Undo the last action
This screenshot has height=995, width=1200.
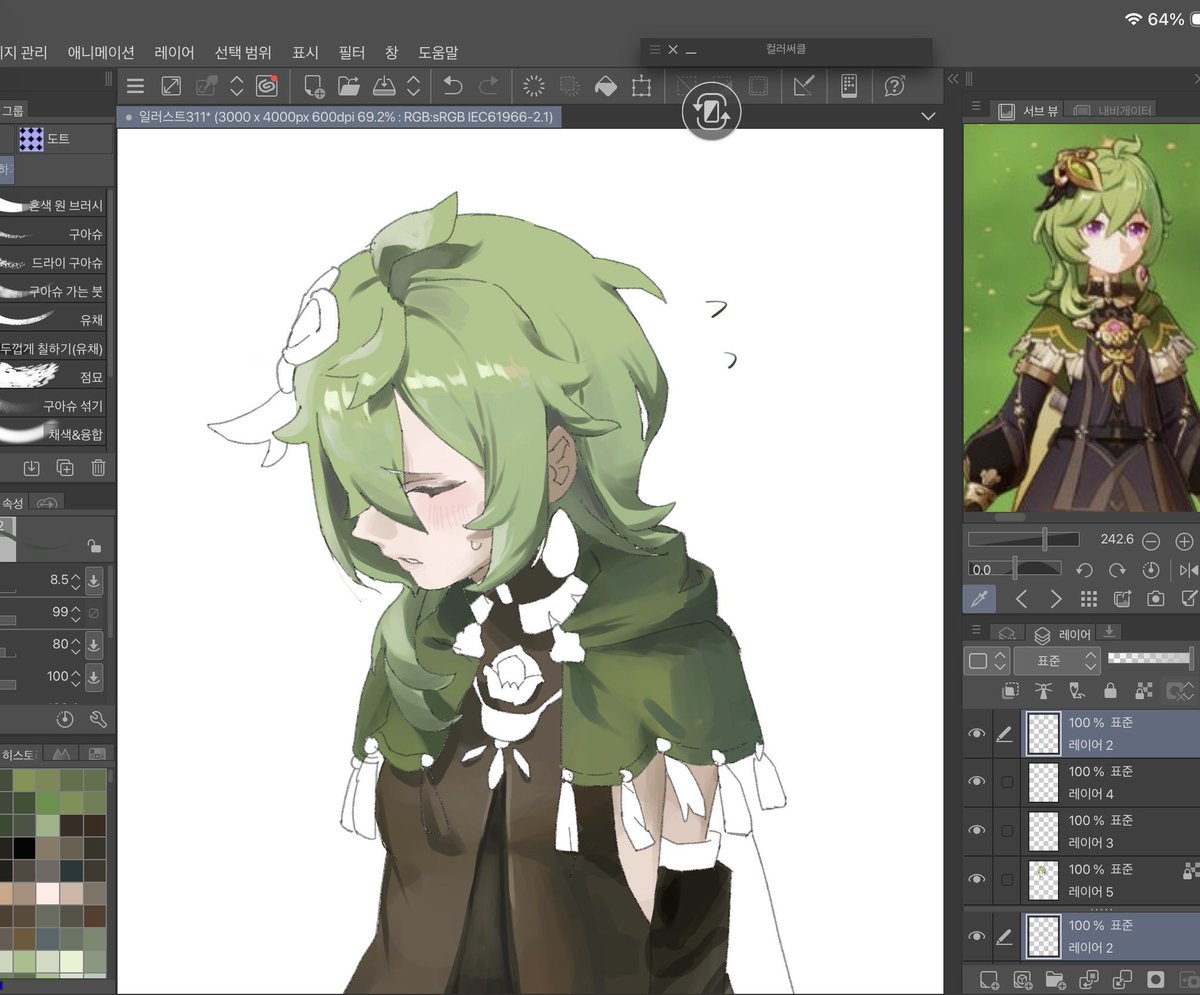[453, 86]
